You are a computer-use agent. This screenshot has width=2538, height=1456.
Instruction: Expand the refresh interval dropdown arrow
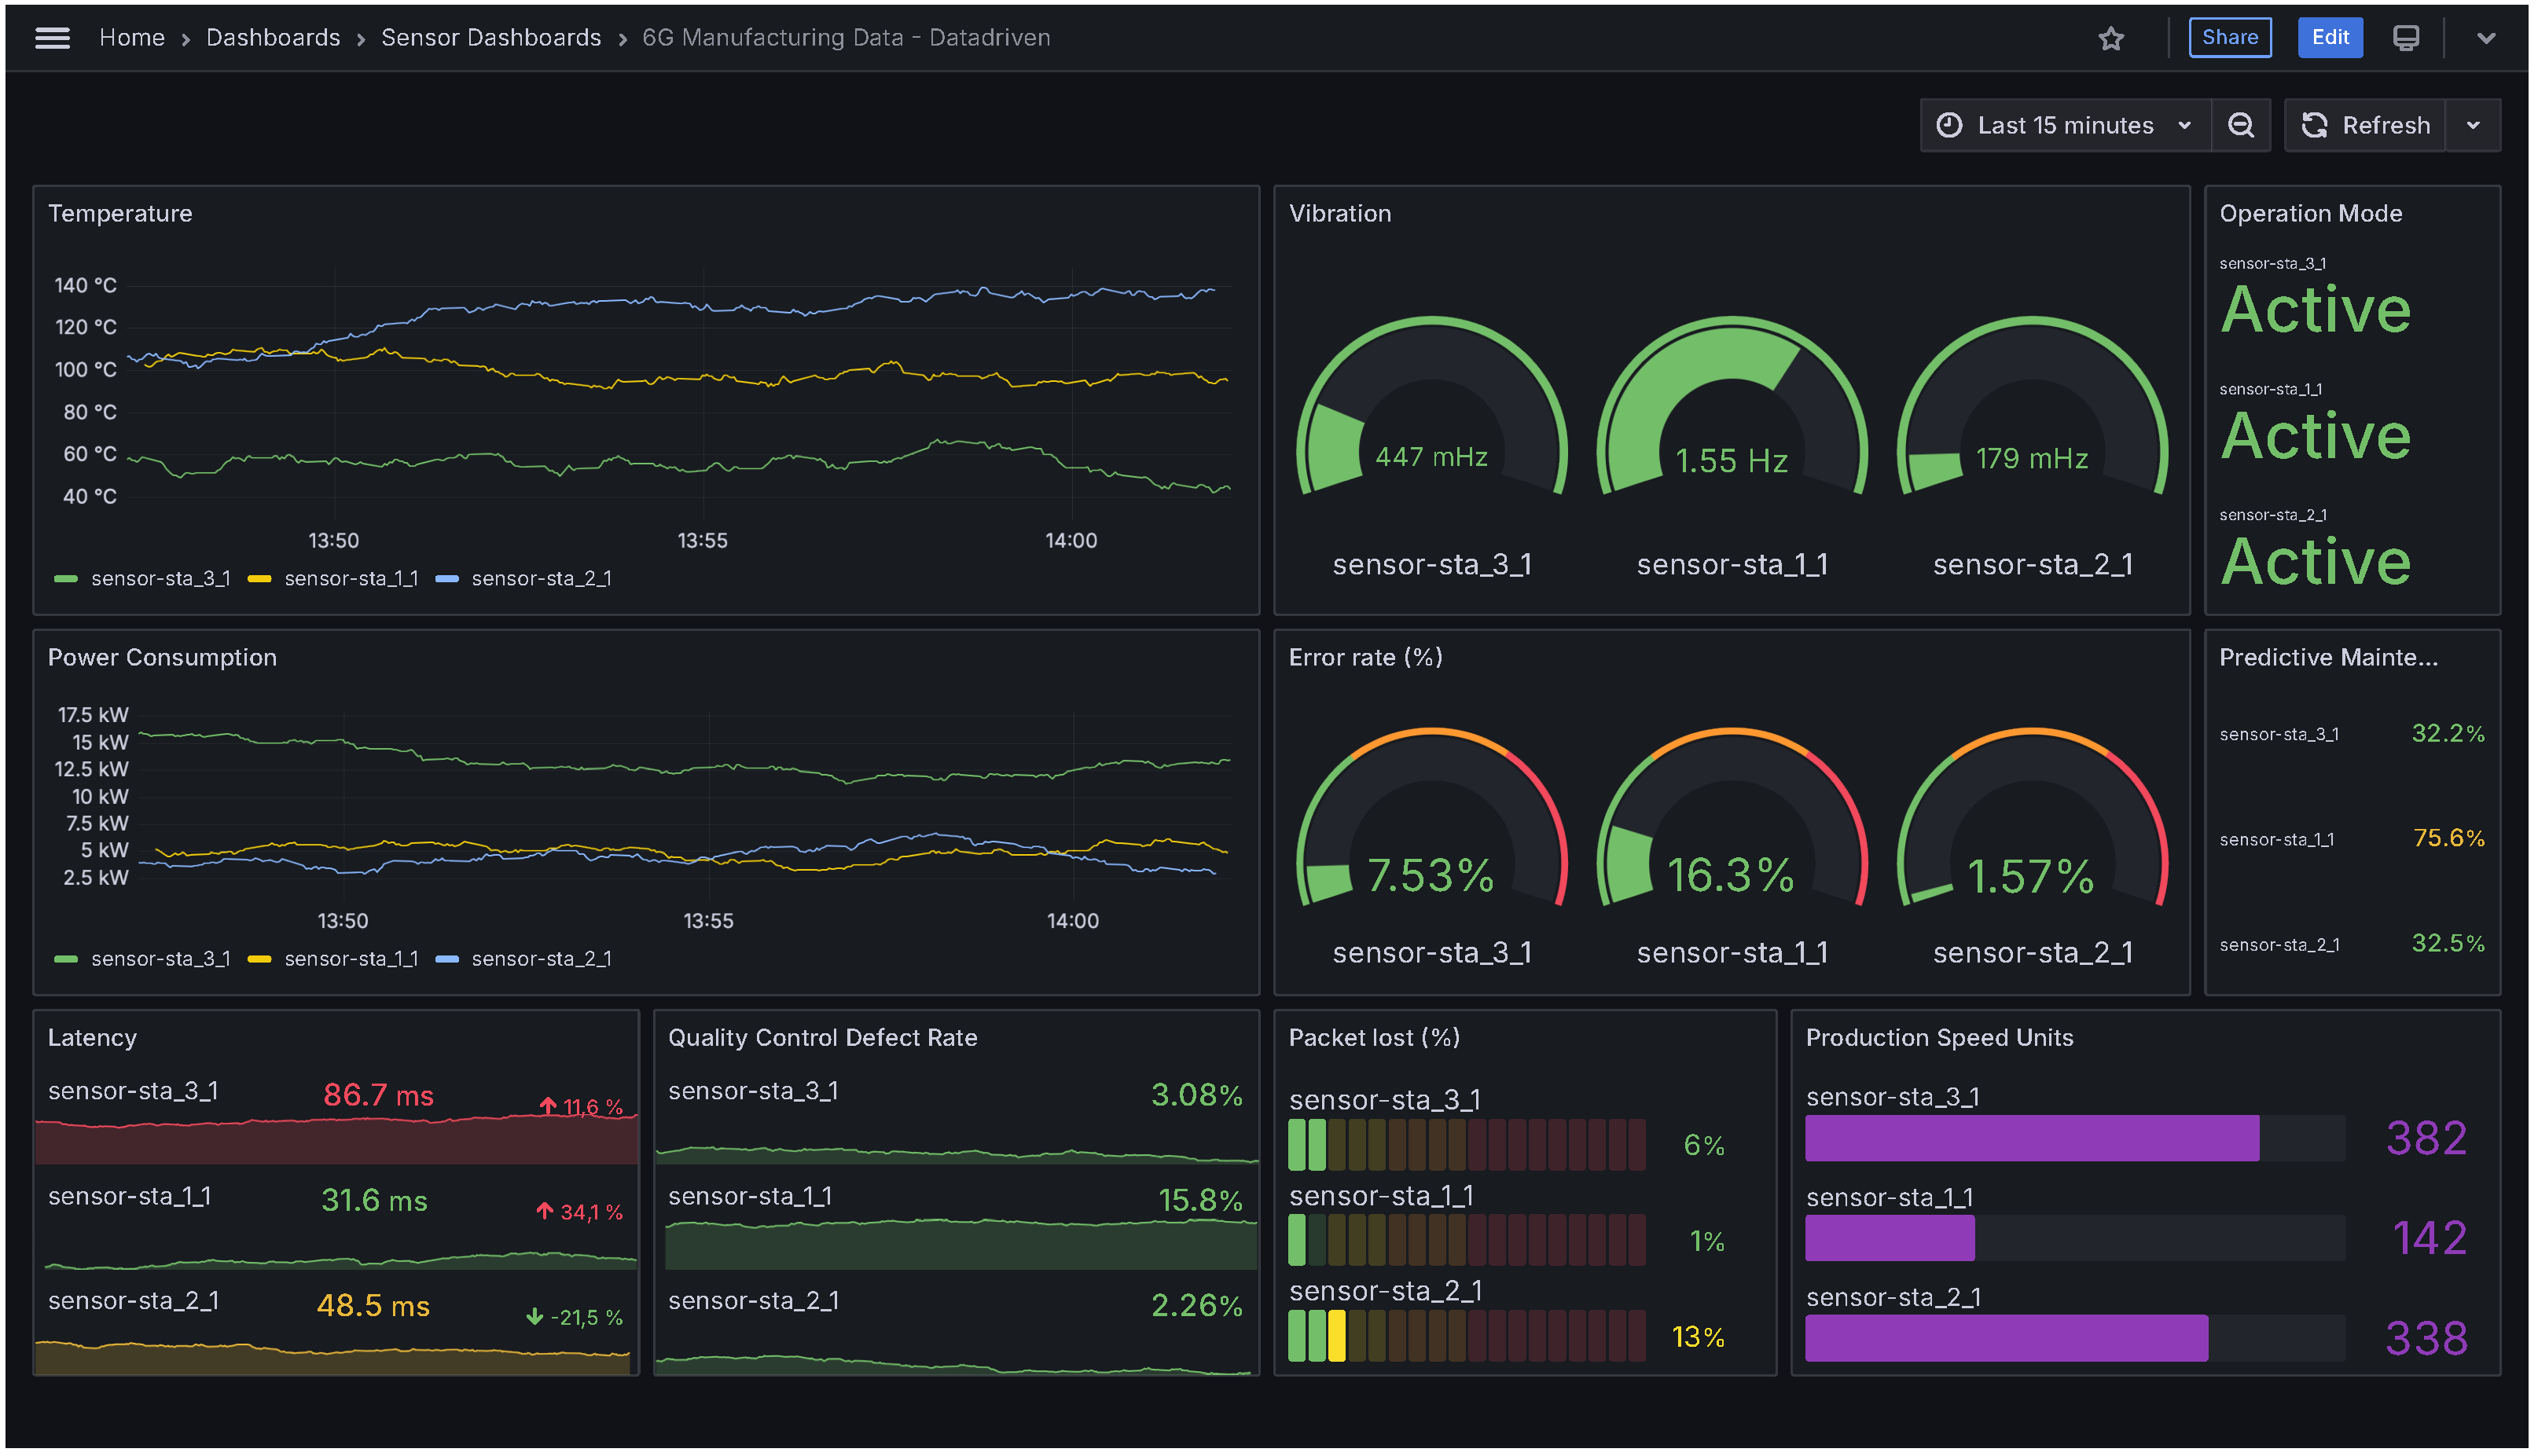pyautogui.click(x=2472, y=125)
